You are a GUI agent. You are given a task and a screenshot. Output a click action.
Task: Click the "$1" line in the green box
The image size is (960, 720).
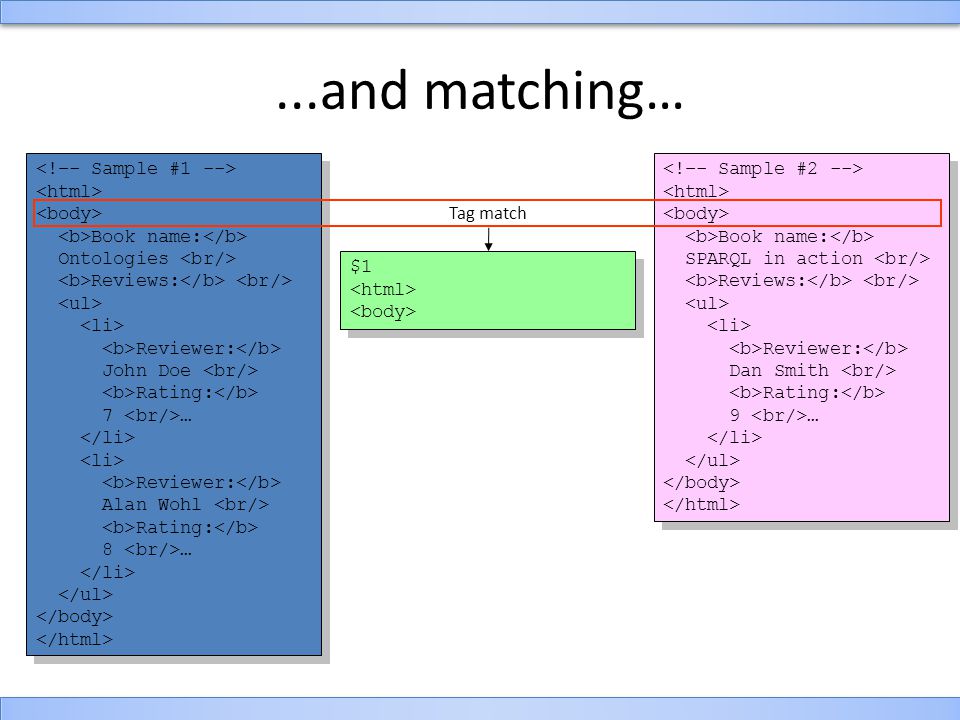click(x=361, y=266)
